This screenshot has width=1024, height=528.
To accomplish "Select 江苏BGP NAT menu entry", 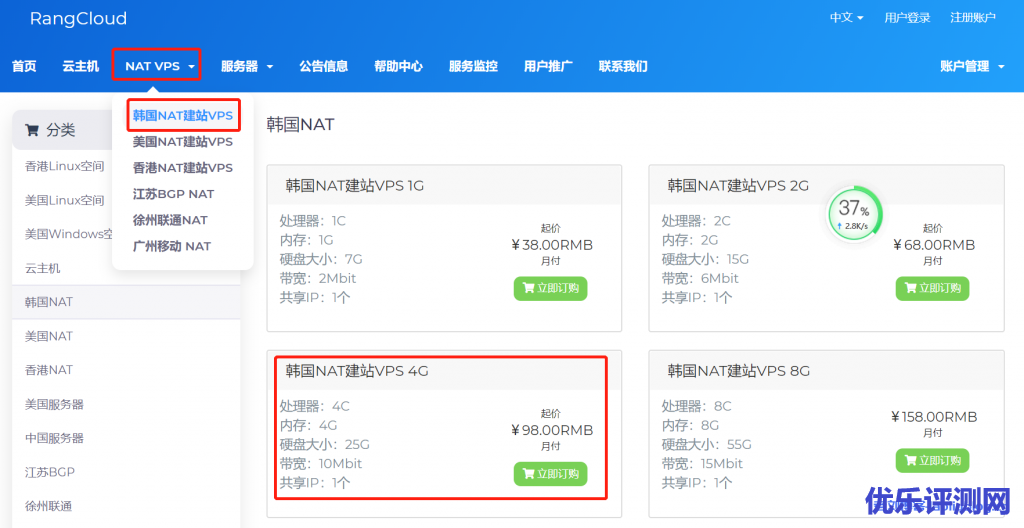I will pyautogui.click(x=173, y=194).
